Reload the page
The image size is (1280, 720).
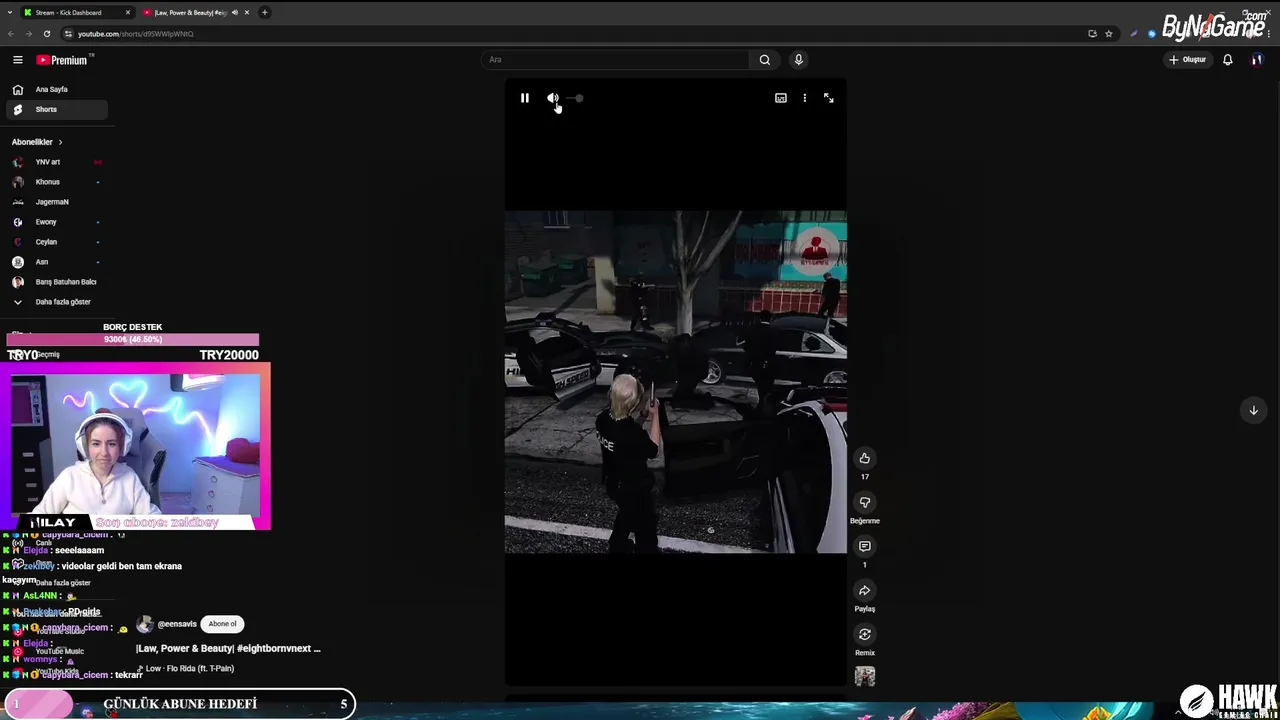coord(46,34)
